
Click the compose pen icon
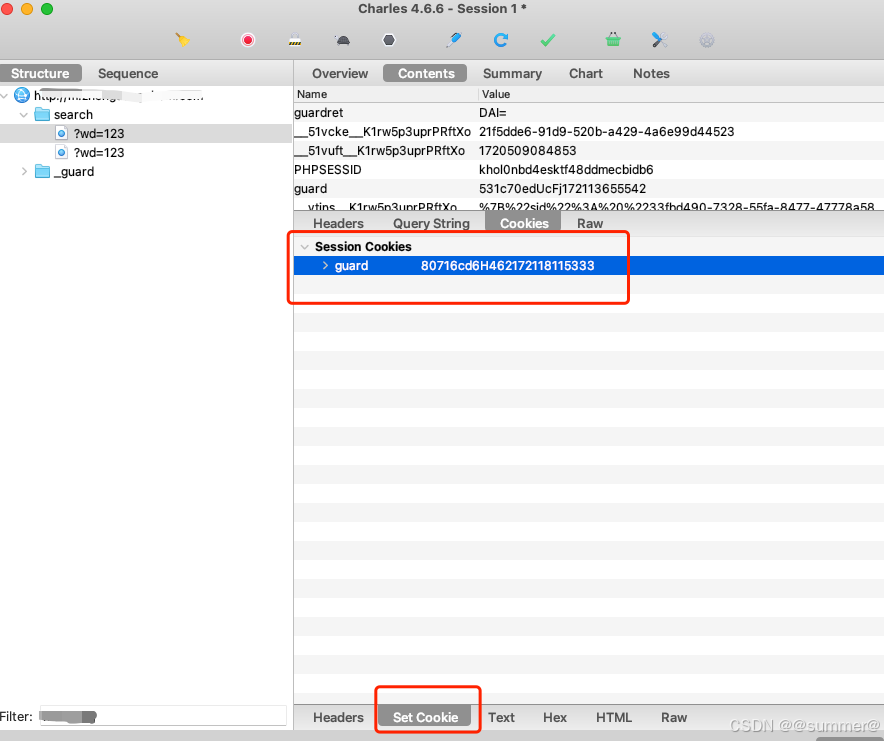click(x=454, y=40)
